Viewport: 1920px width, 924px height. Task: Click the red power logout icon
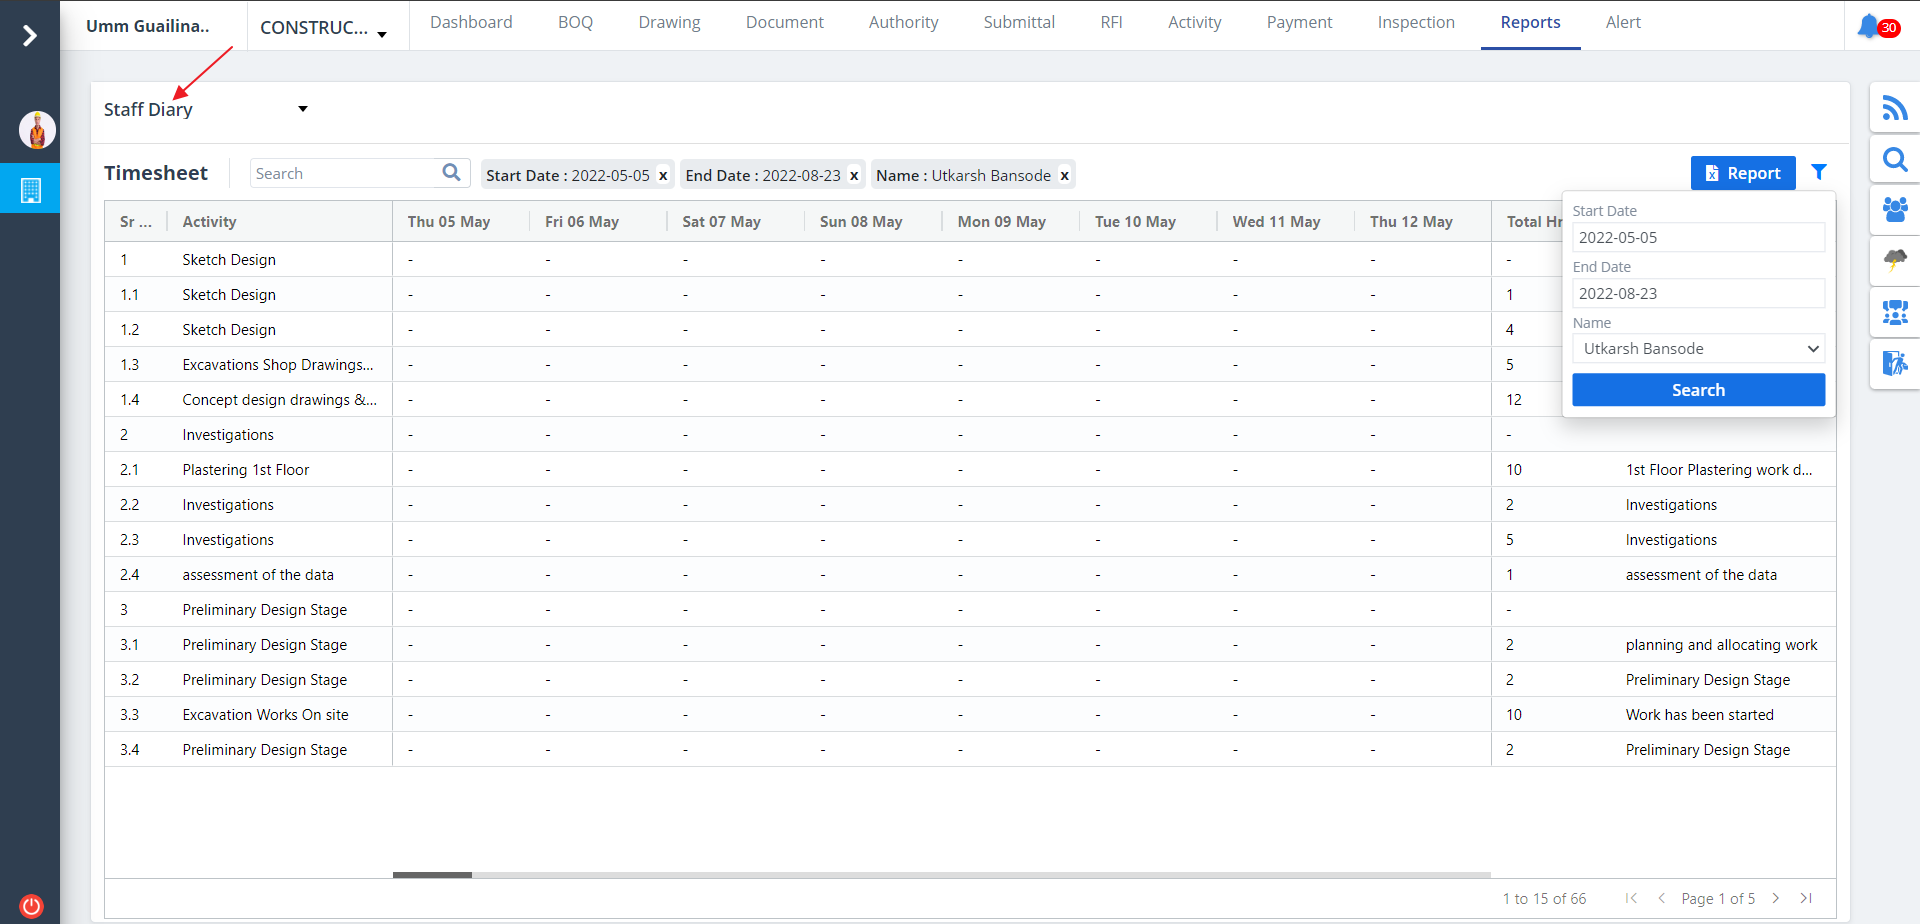click(x=31, y=906)
